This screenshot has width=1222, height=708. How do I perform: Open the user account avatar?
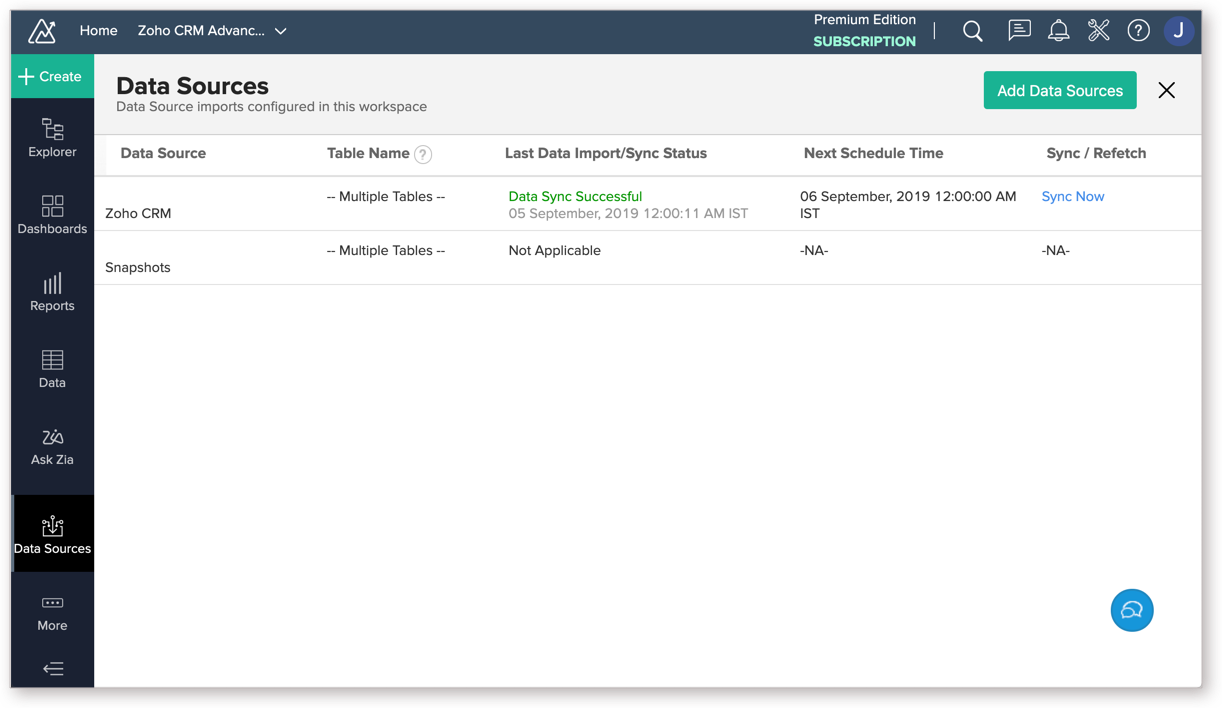pos(1179,30)
